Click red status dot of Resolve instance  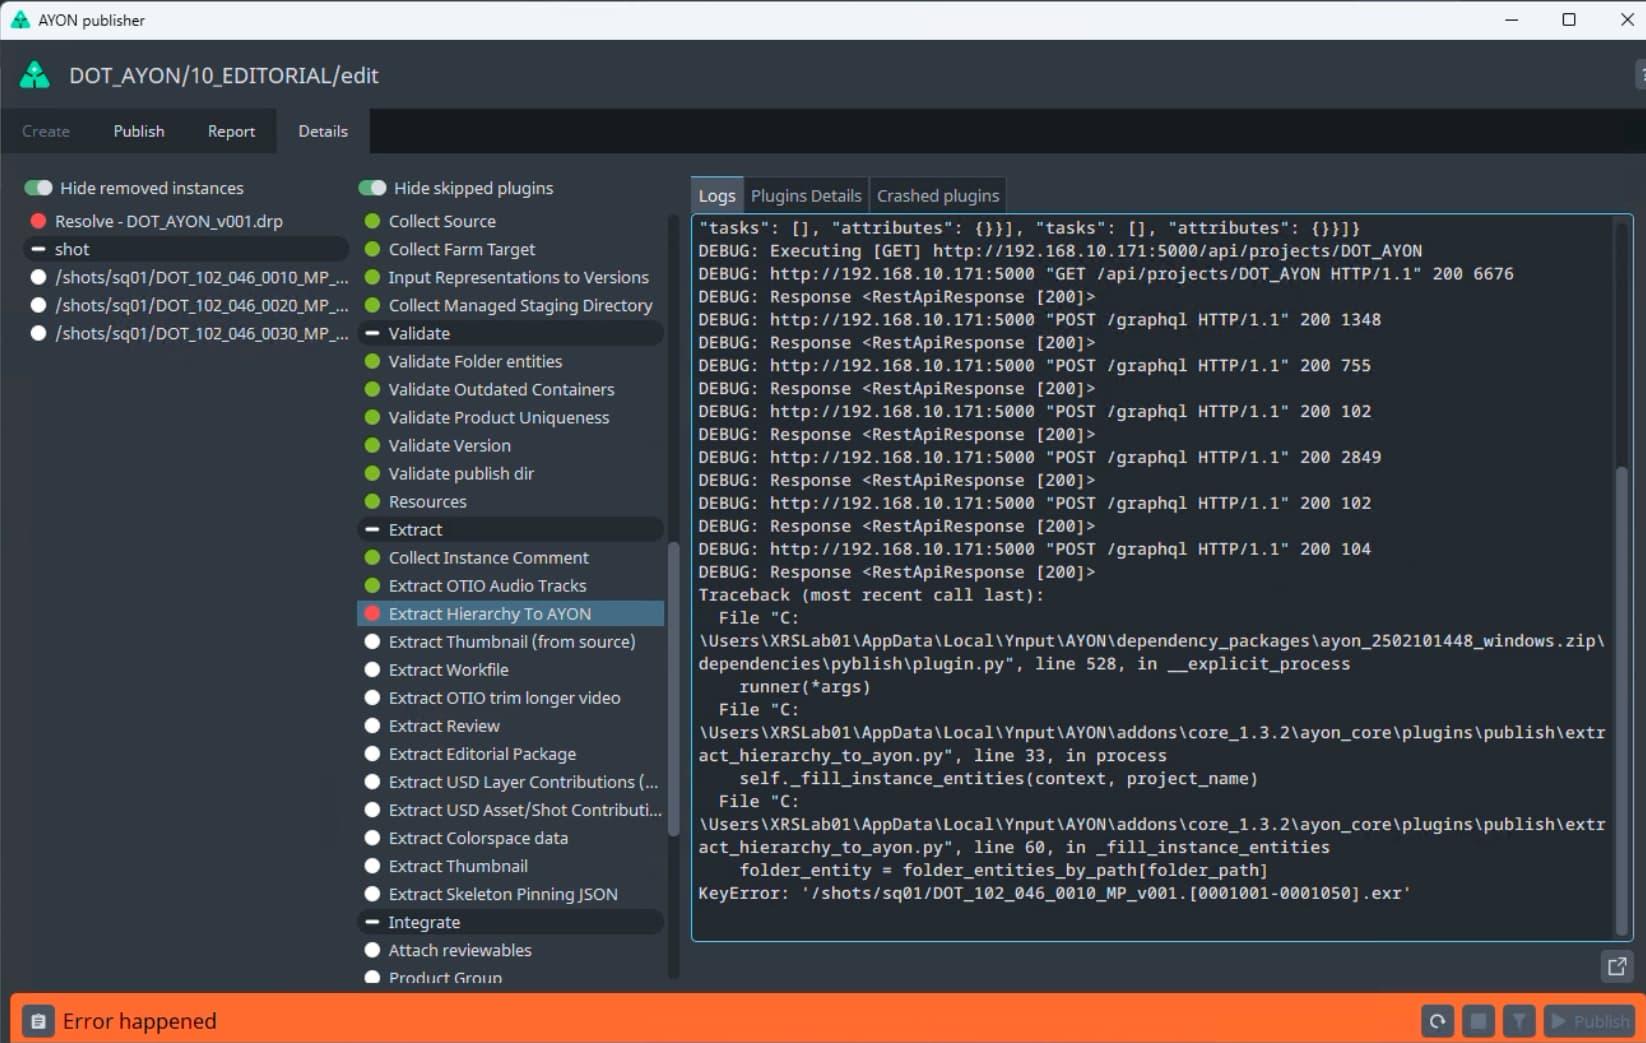38,221
